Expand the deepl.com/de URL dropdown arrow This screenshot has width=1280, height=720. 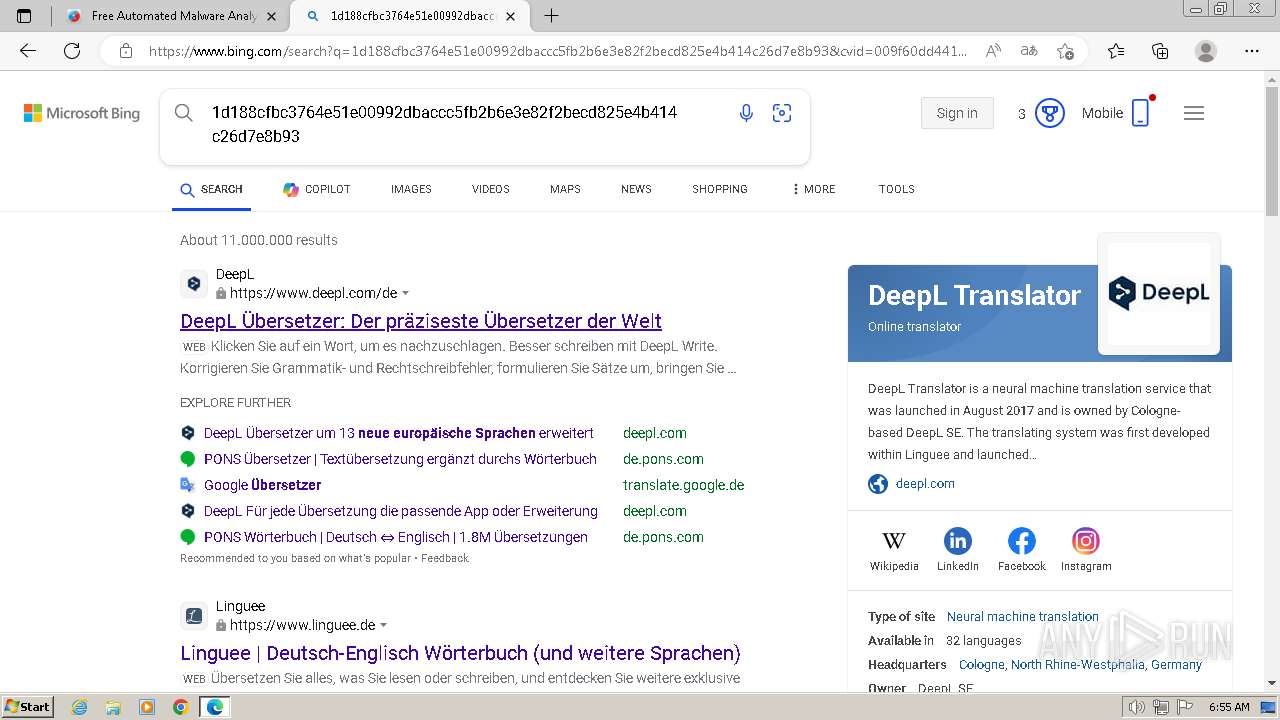coord(405,293)
